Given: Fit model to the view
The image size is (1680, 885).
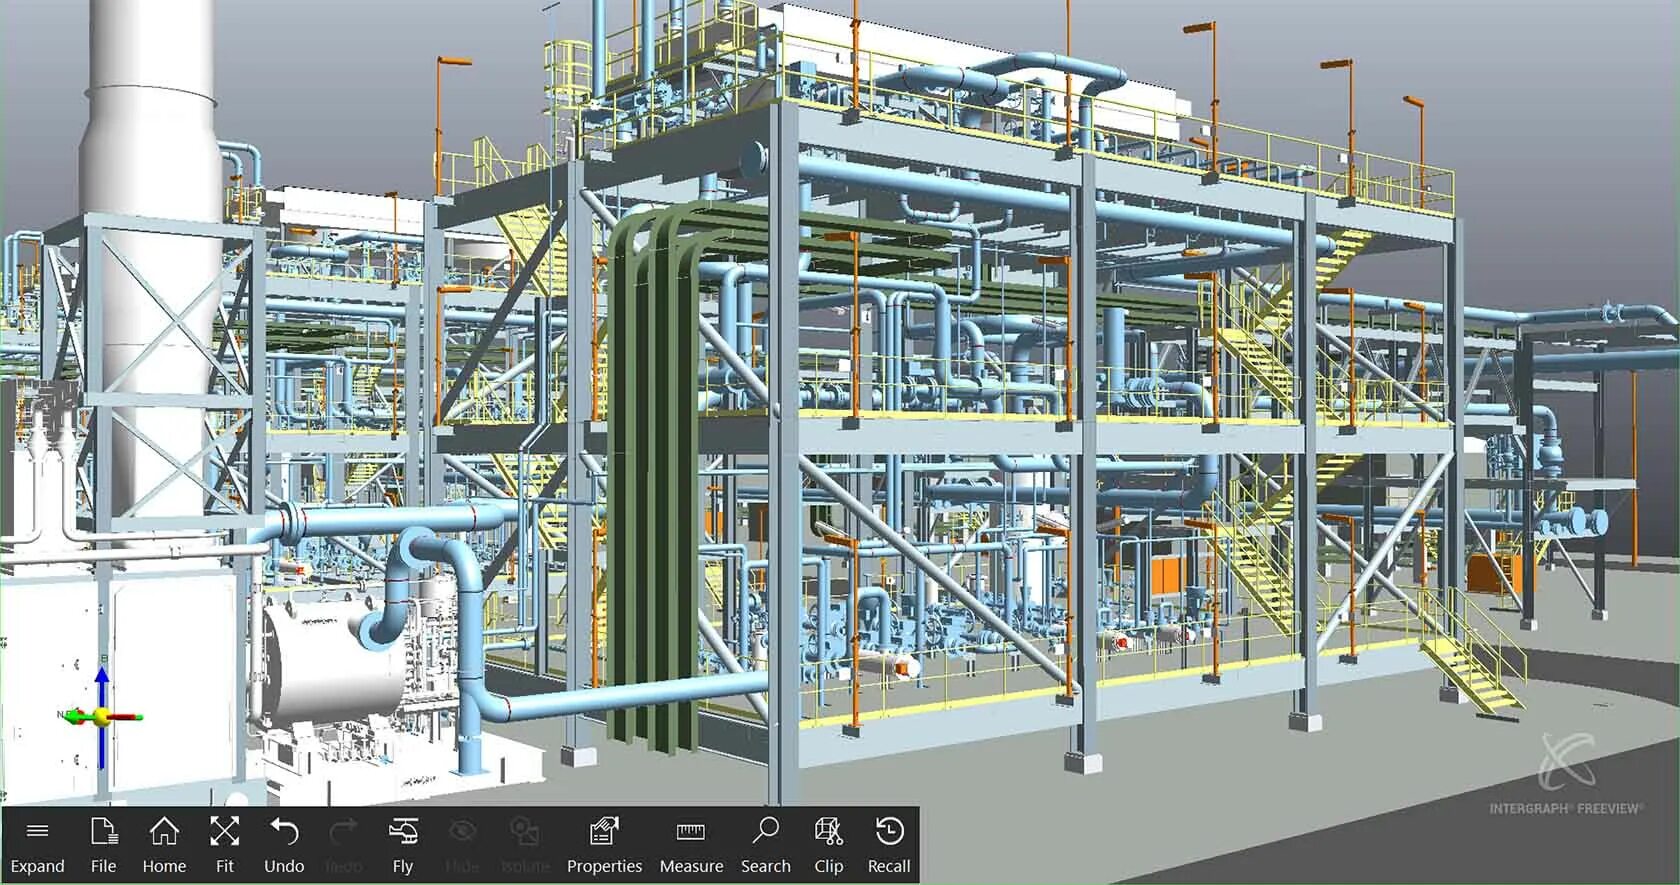Looking at the screenshot, I should click(x=225, y=845).
